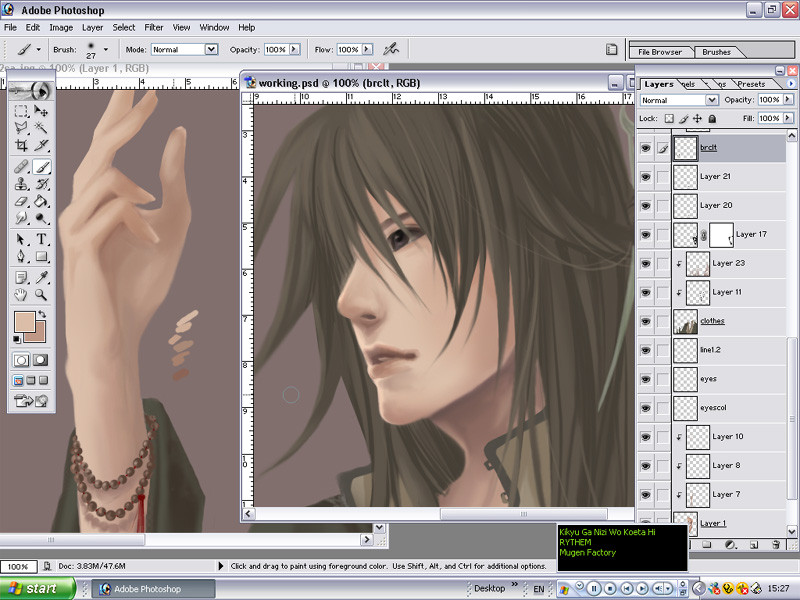Viewport: 800px width, 600px height.
Task: Open the layer Fill arrow
Action: pyautogui.click(x=788, y=118)
